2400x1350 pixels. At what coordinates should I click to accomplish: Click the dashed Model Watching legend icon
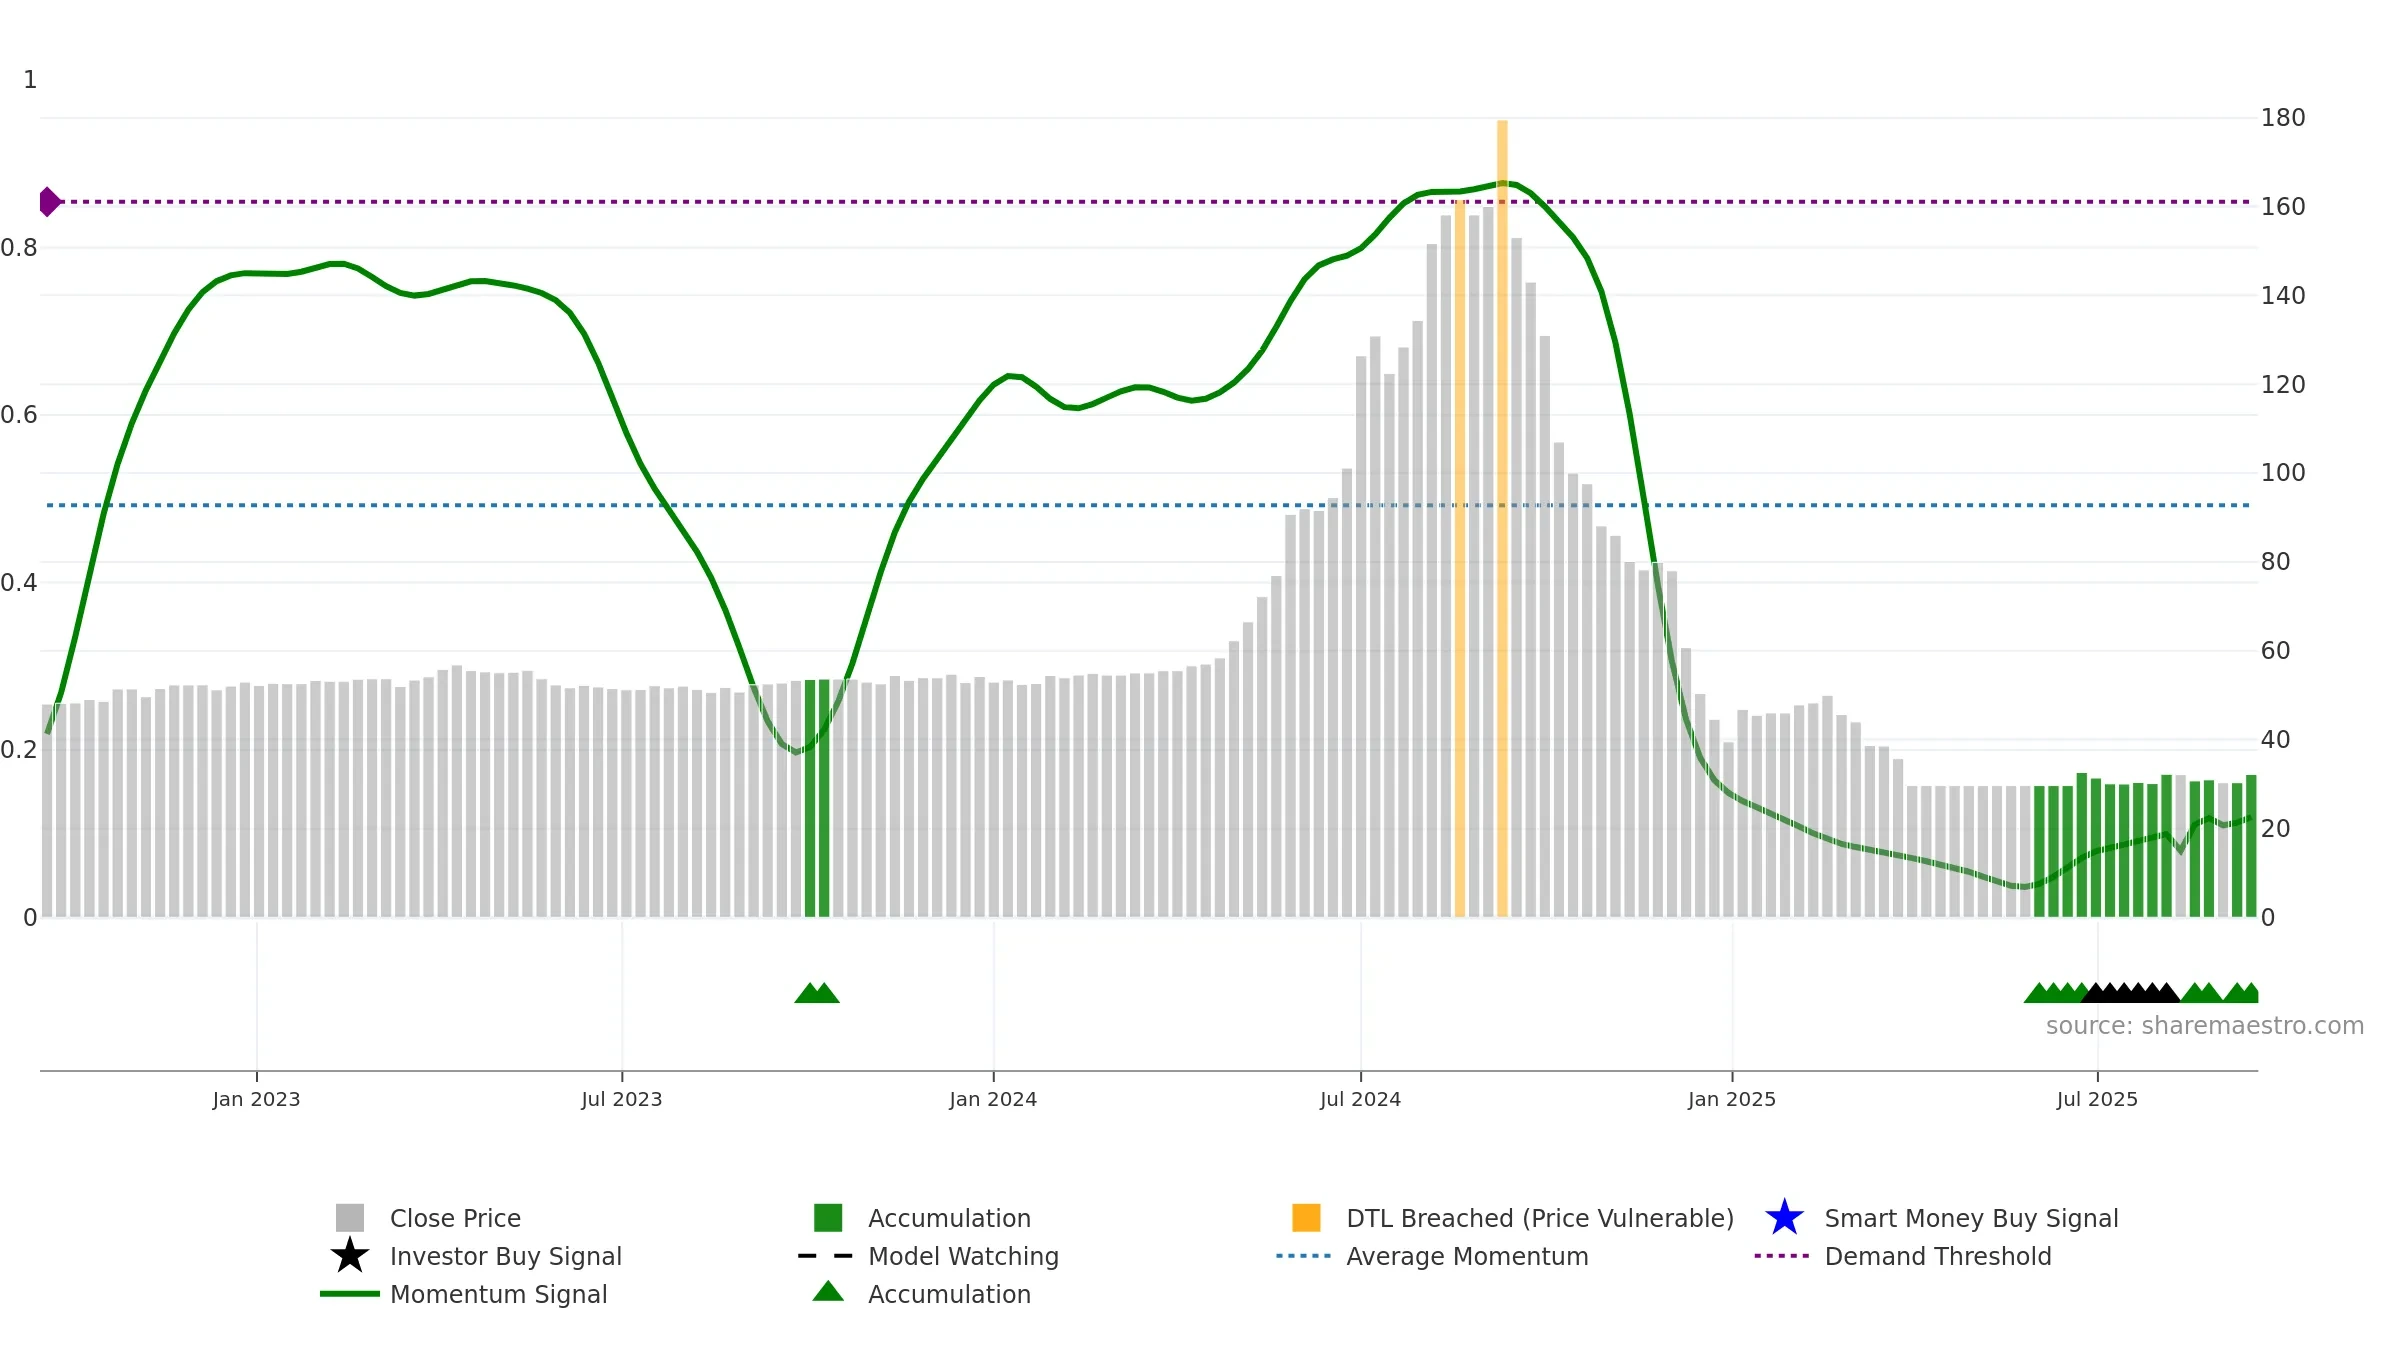pyautogui.click(x=826, y=1256)
